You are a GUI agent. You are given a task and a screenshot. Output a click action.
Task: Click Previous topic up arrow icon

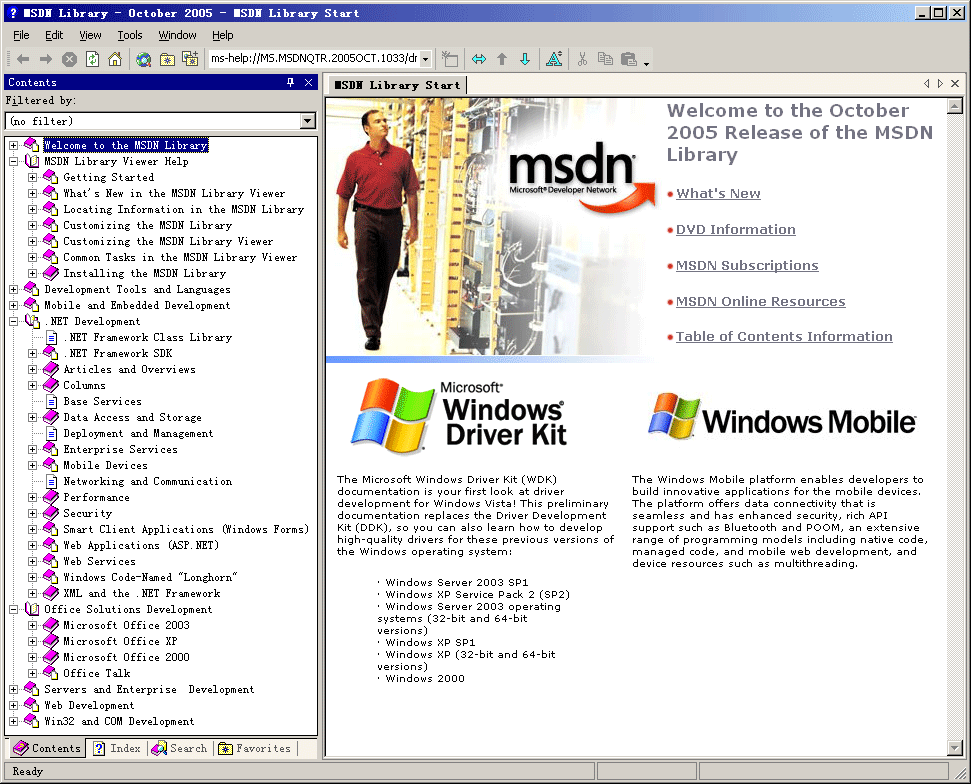(502, 59)
